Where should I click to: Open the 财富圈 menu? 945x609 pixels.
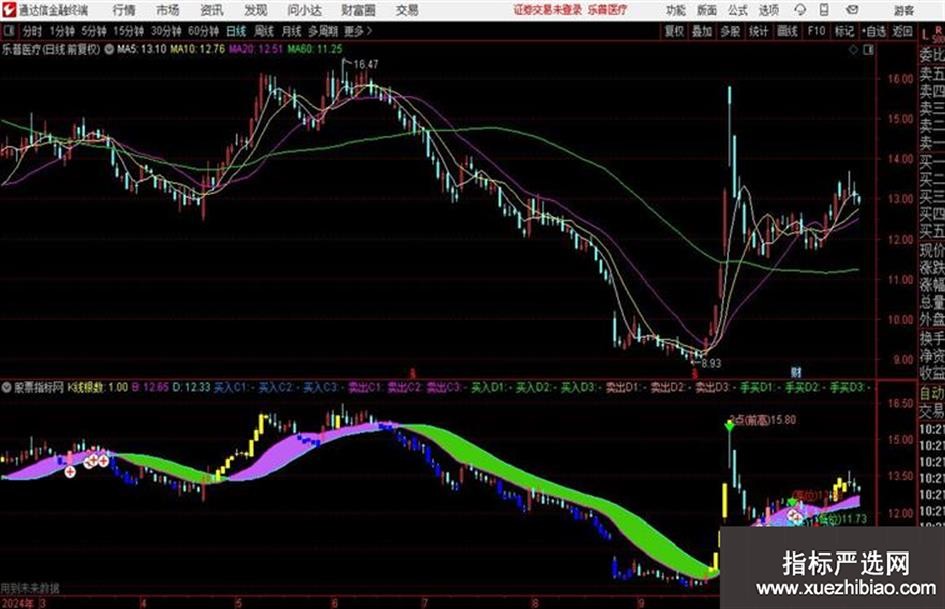[358, 10]
